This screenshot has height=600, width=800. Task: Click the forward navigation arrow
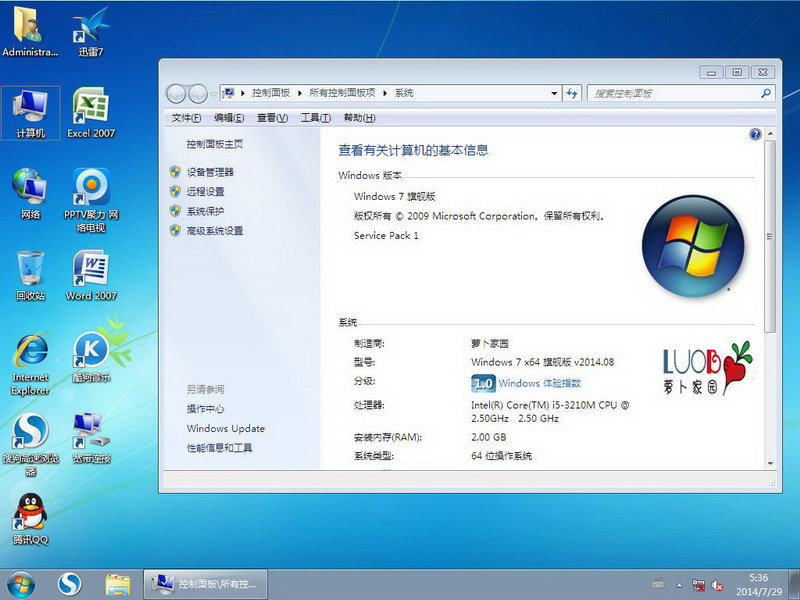197,94
